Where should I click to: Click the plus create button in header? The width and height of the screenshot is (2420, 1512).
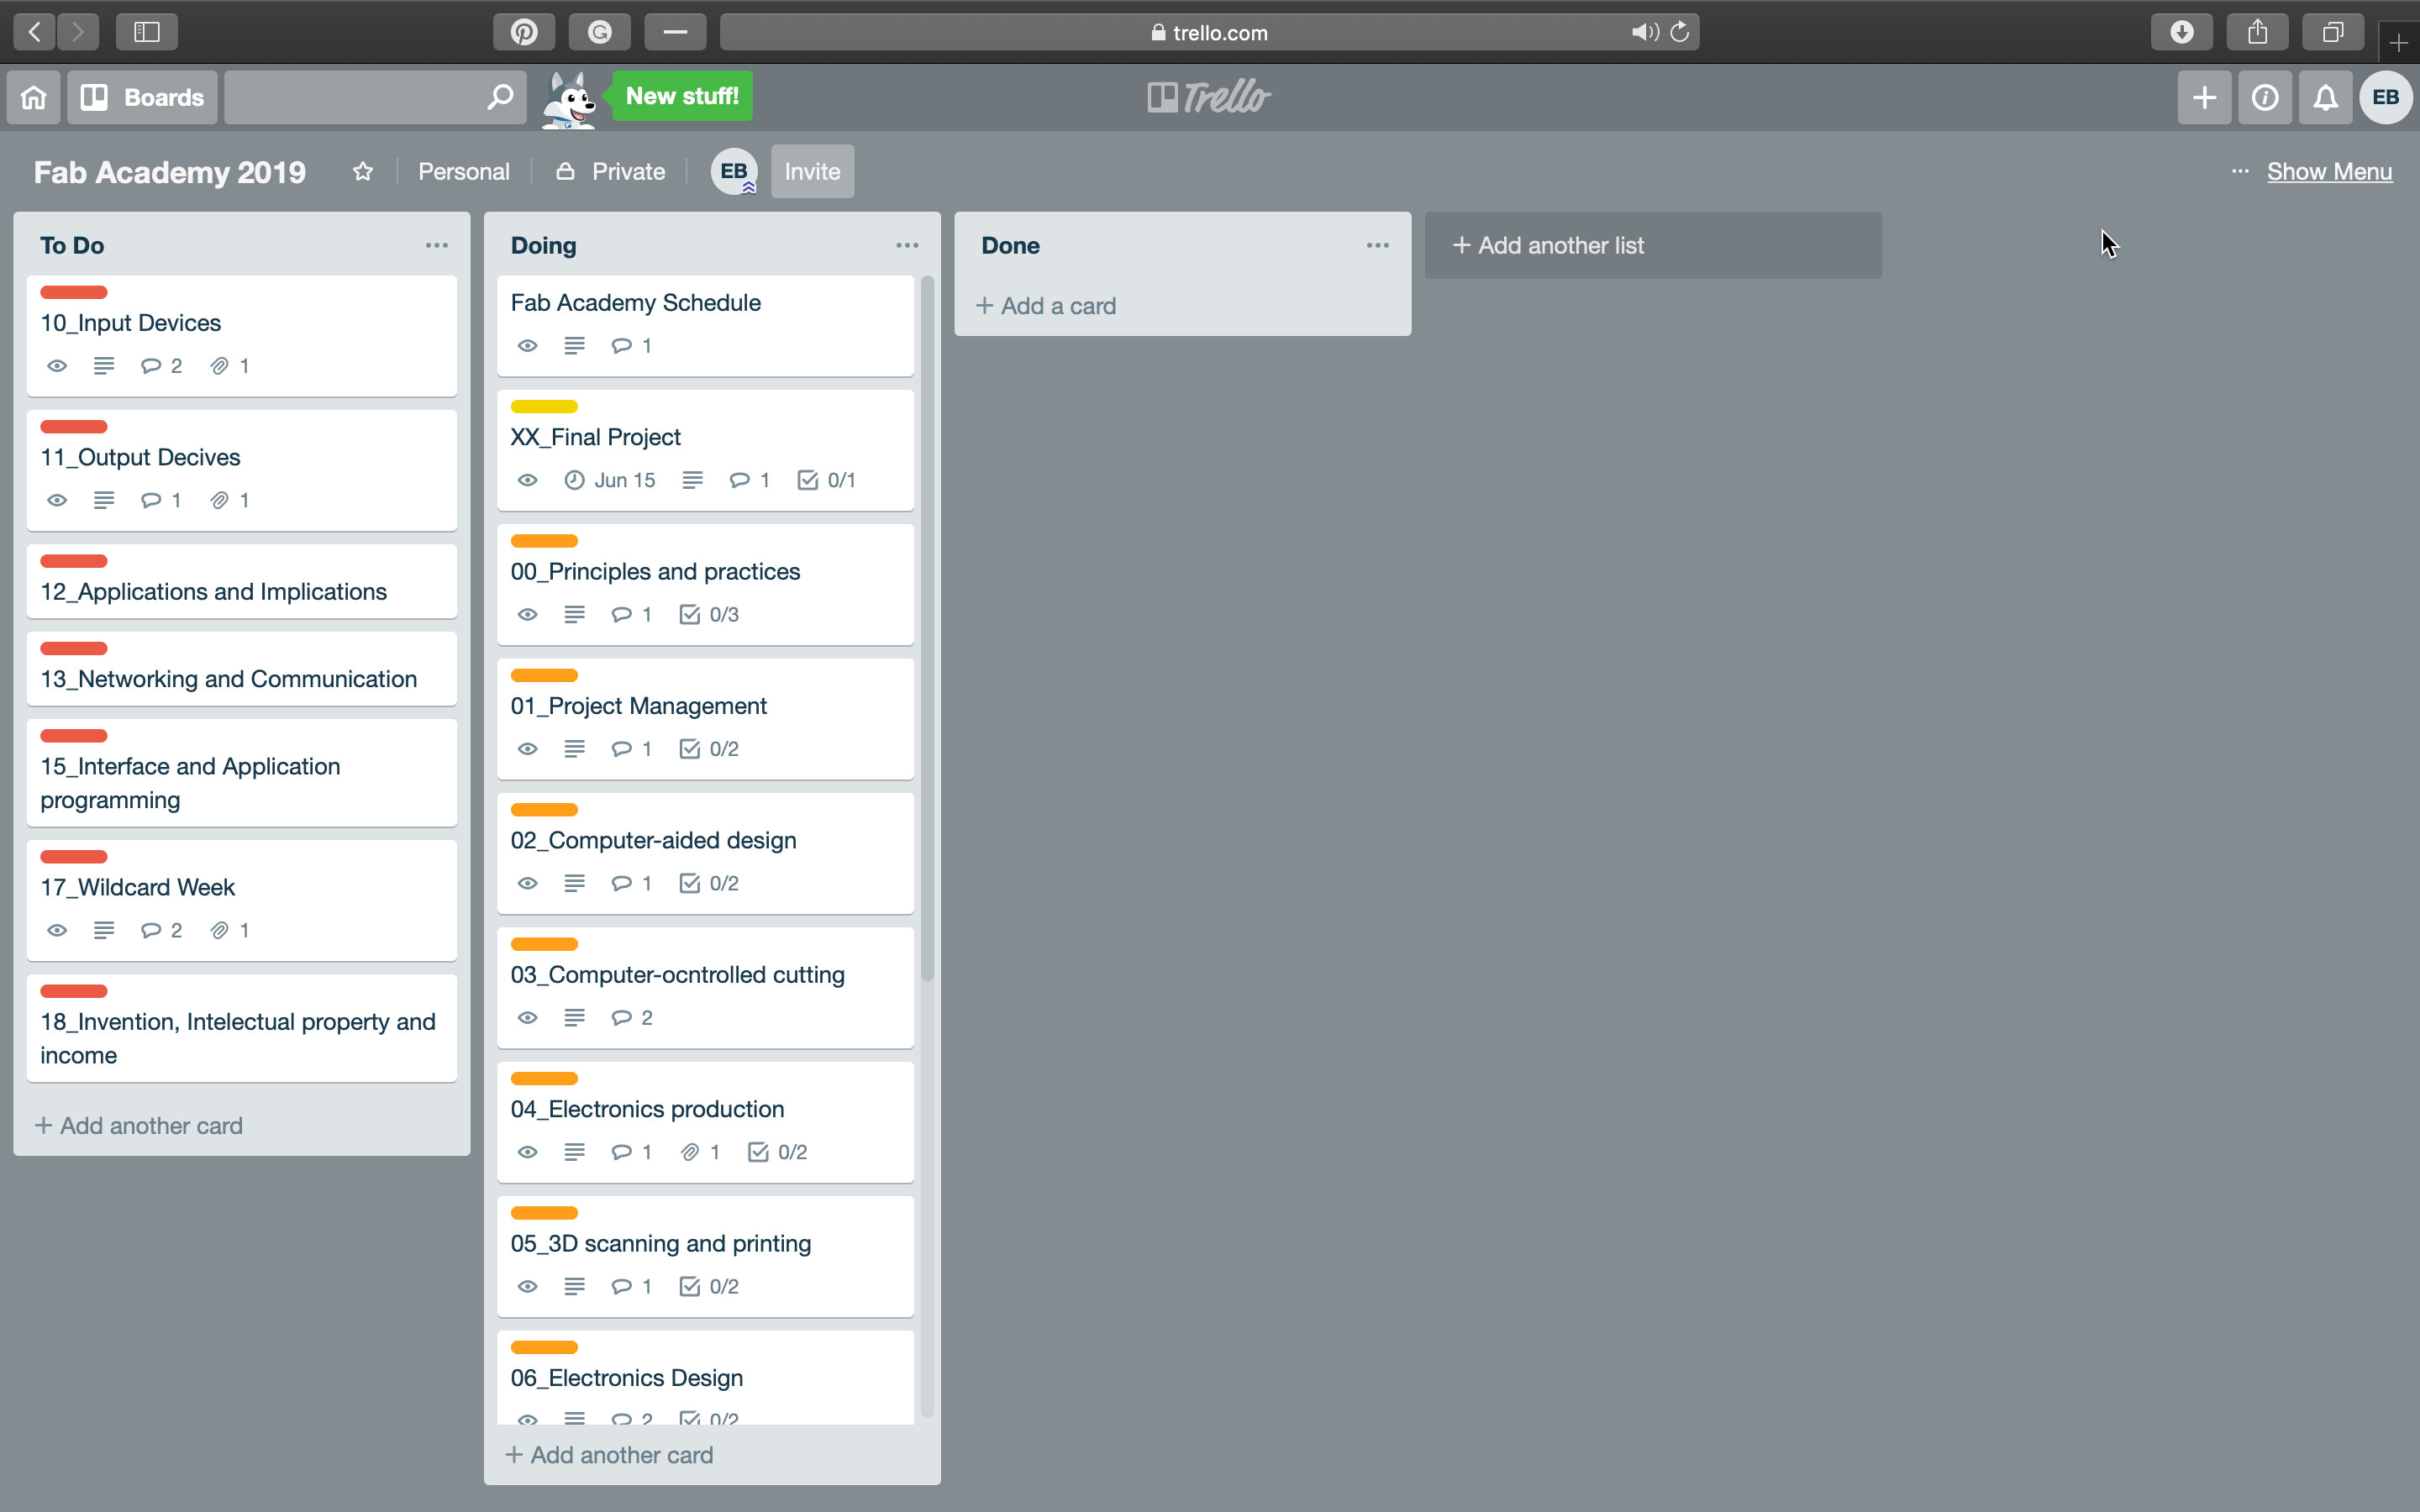pos(2204,97)
